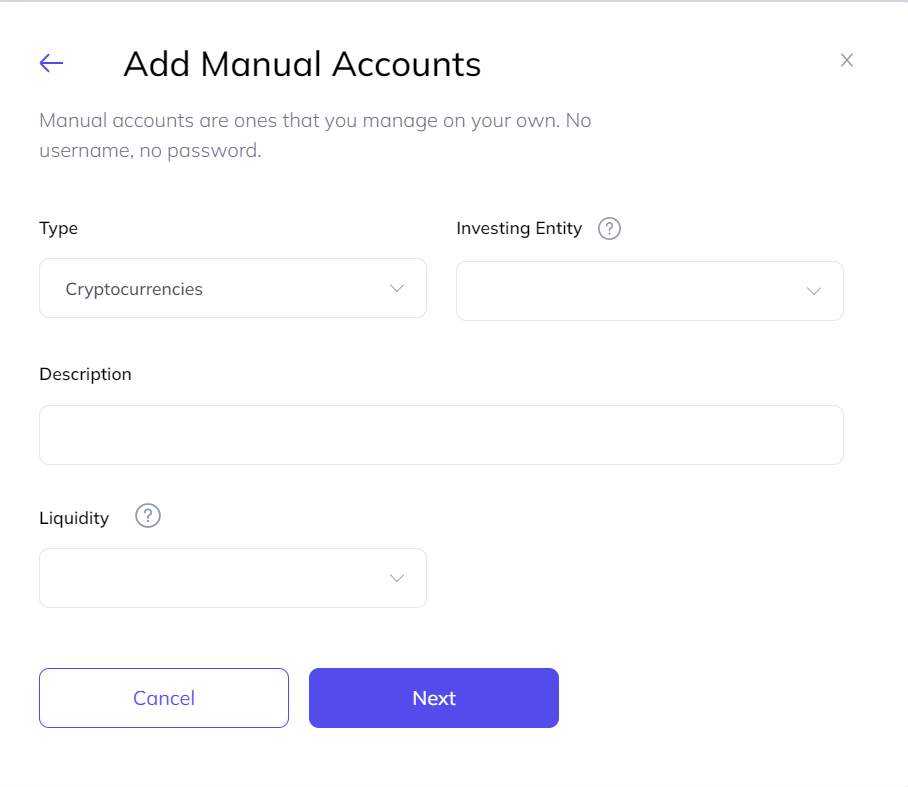The image size is (908, 787).
Task: Click the Liquidity question mark icon
Action: (x=148, y=516)
